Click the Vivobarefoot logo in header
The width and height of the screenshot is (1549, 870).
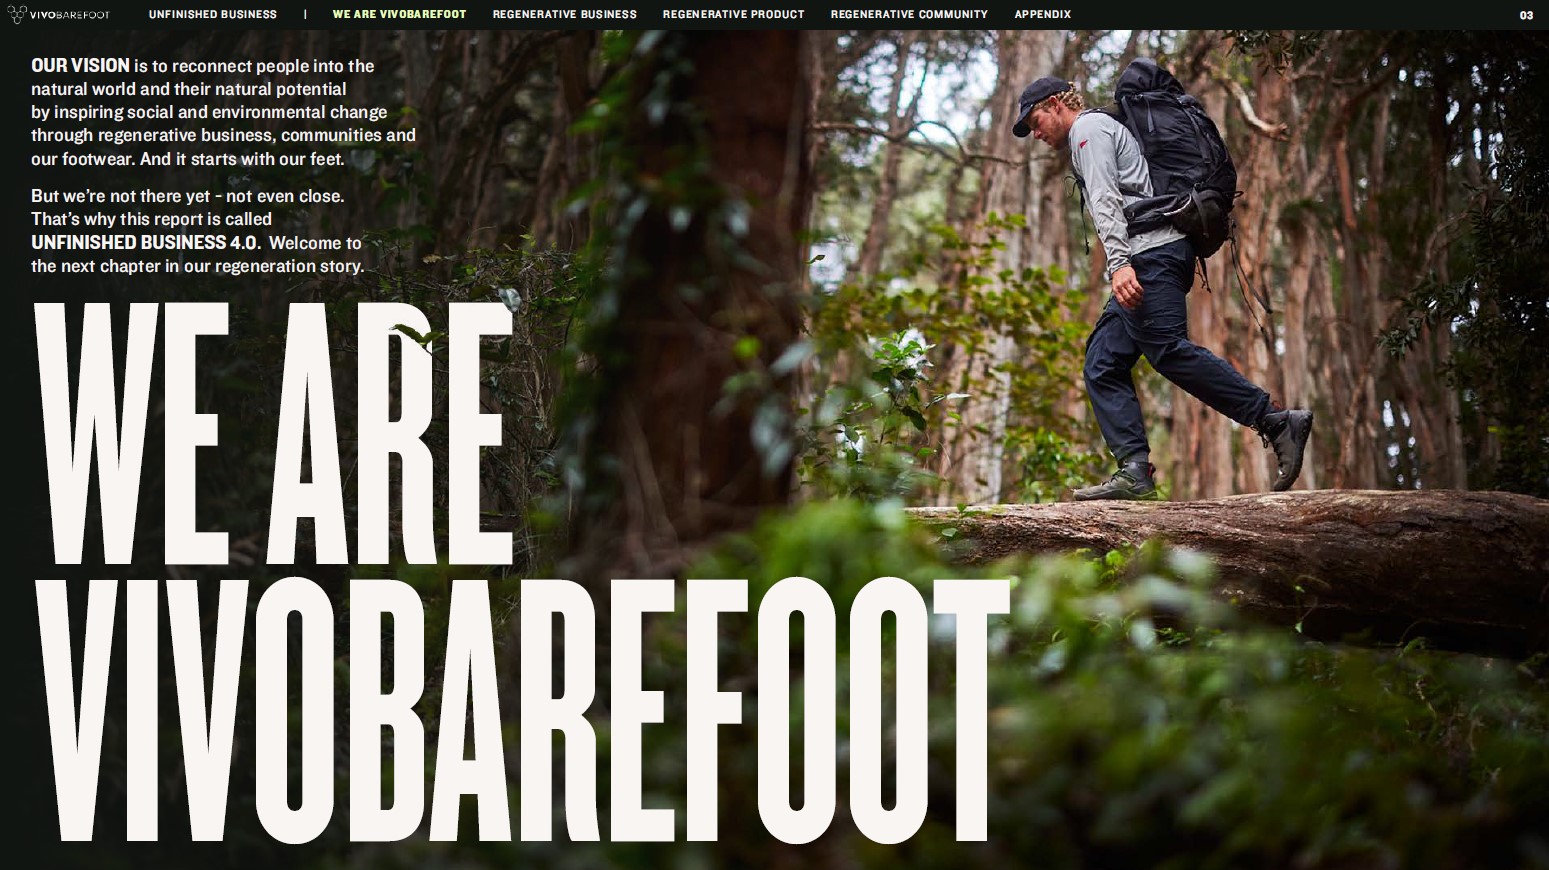(x=59, y=14)
